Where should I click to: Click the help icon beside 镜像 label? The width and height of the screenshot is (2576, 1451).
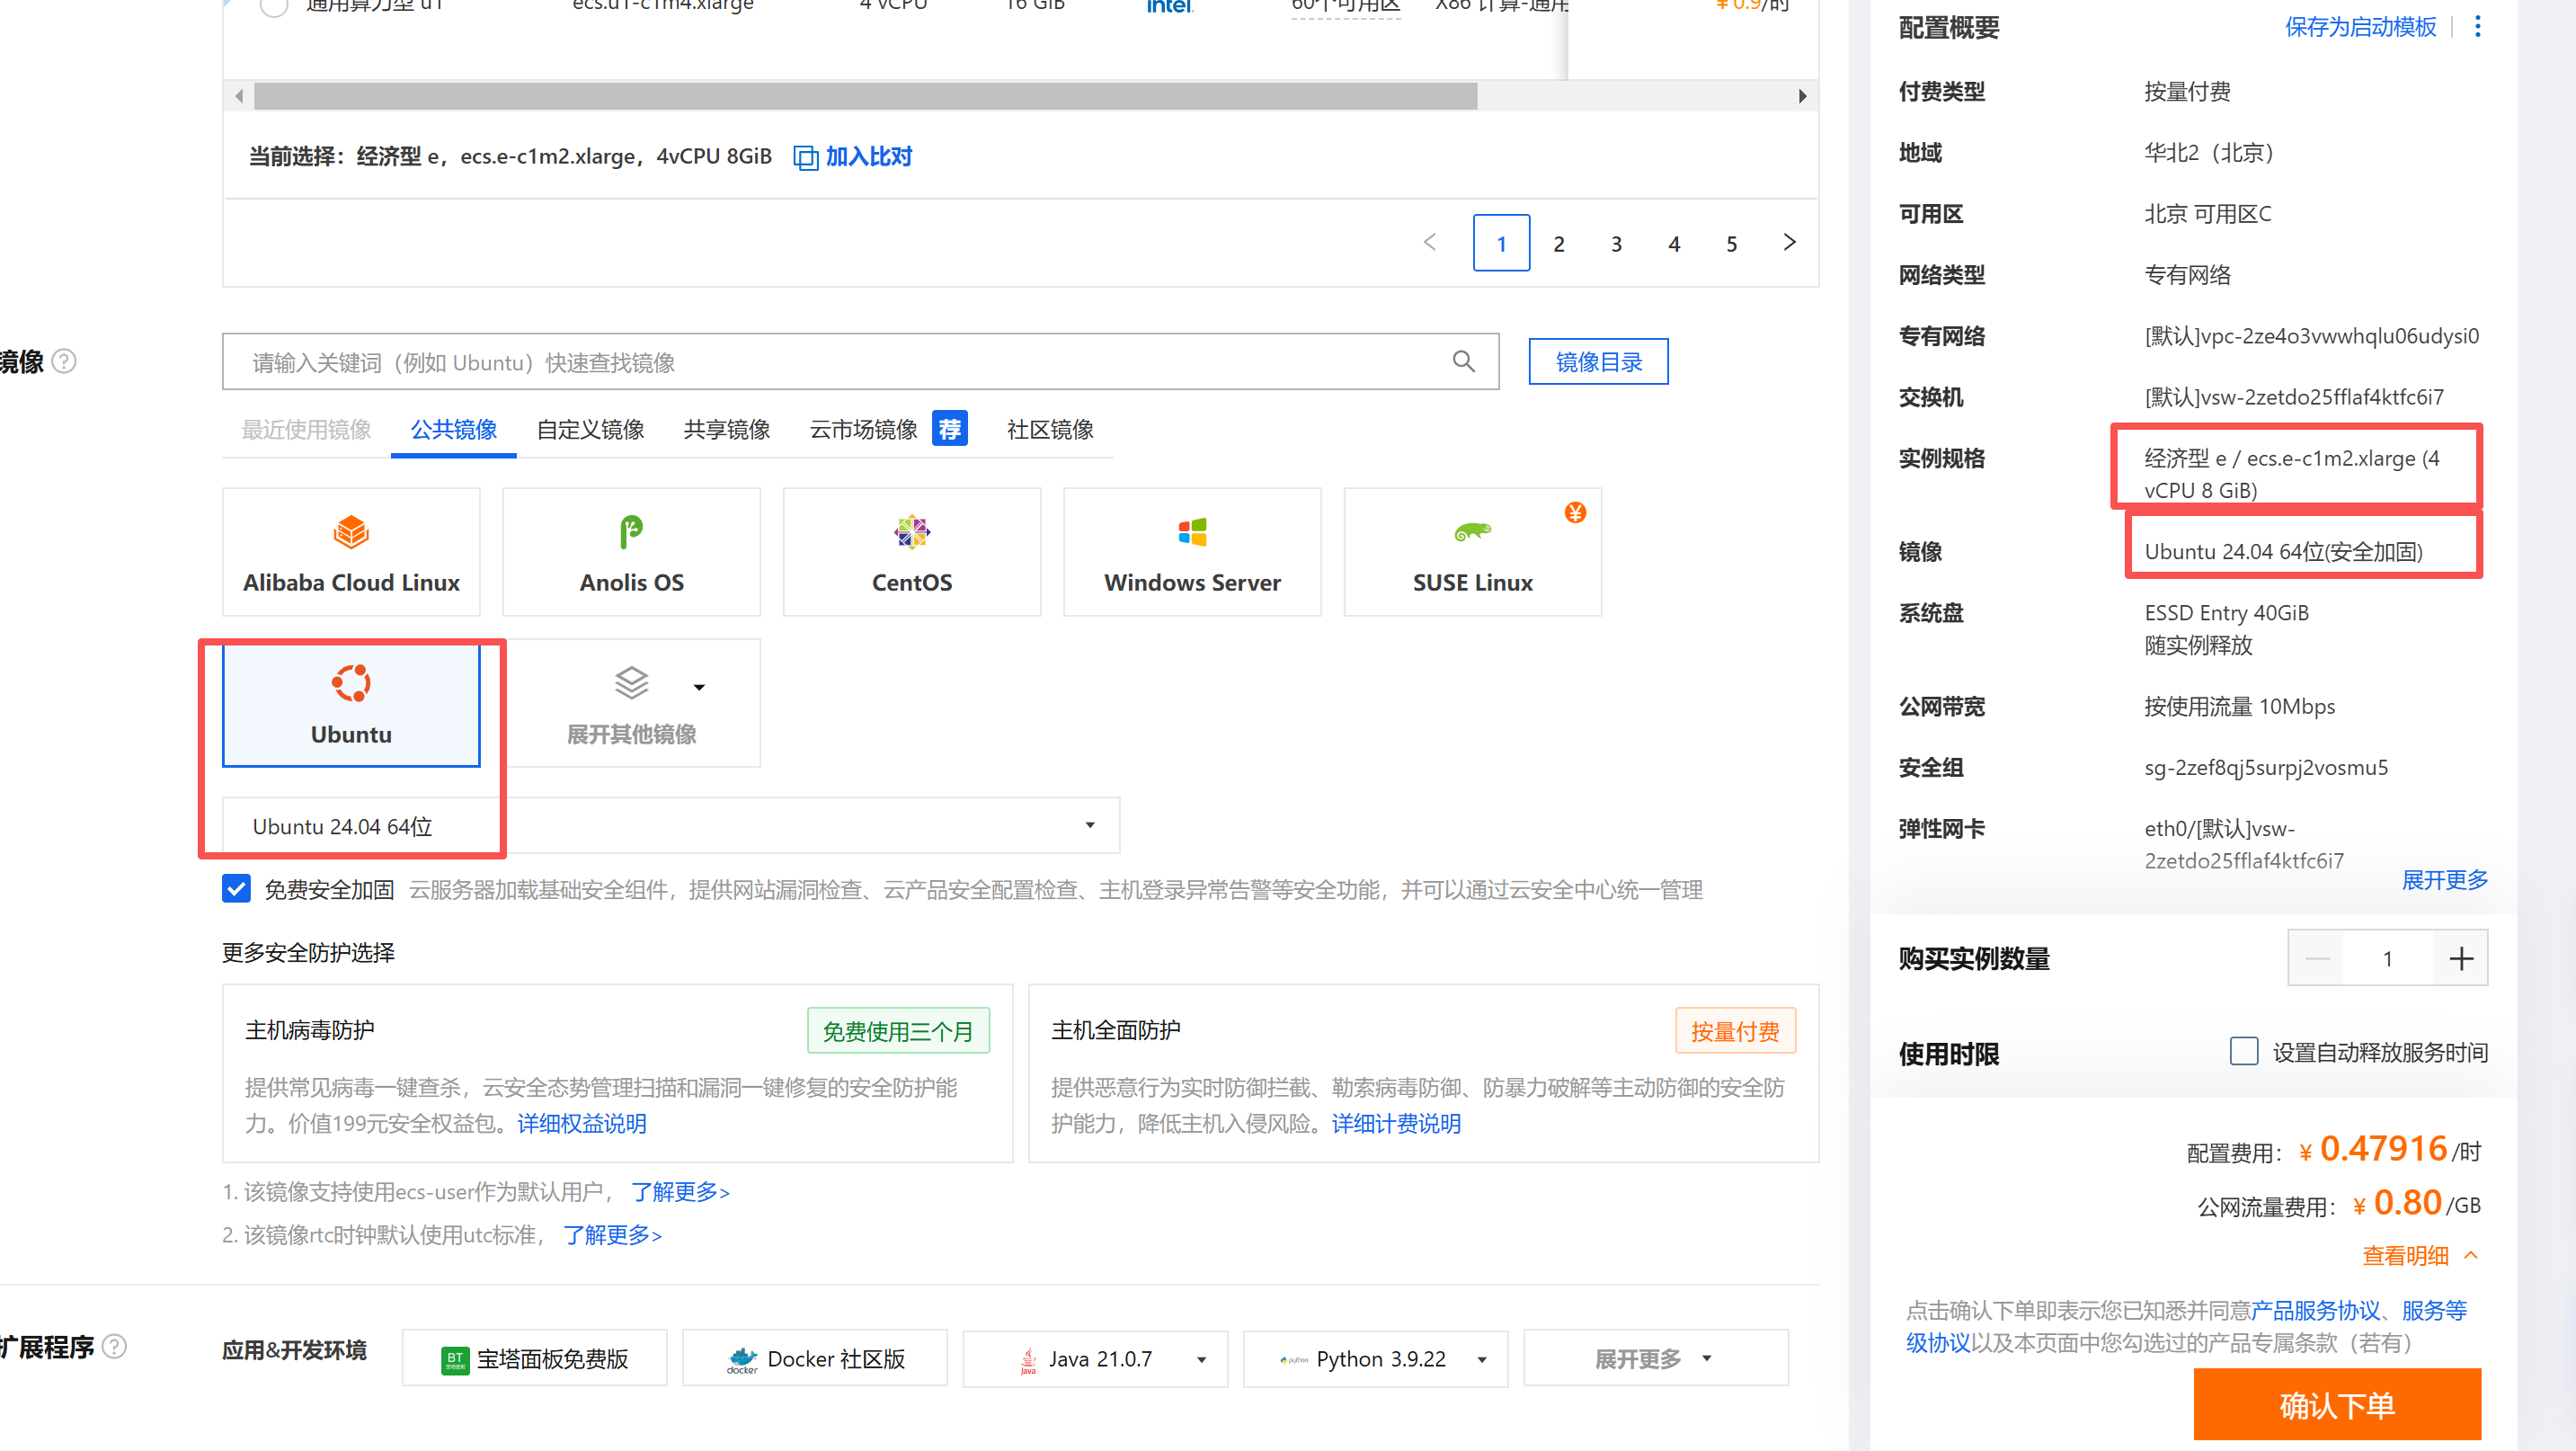(64, 361)
